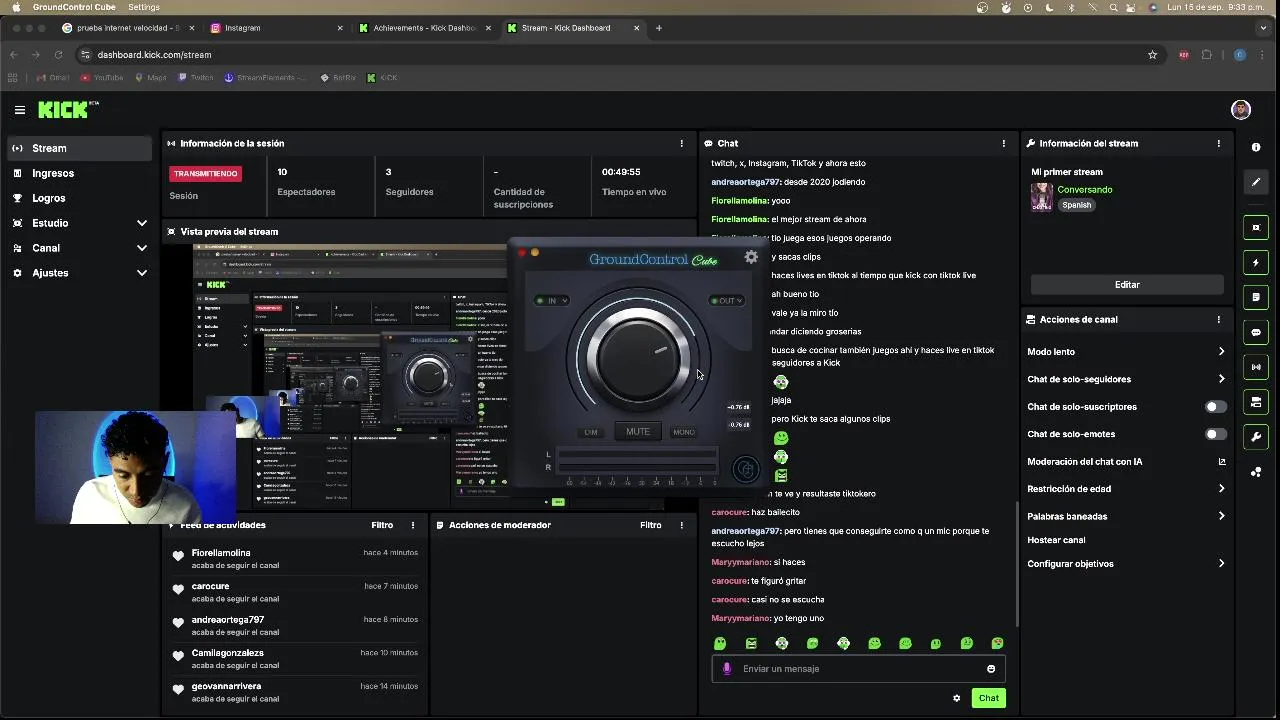Image resolution: width=1280 pixels, height=720 pixels.
Task: Open GroundControl Cube settings gear
Action: [751, 257]
